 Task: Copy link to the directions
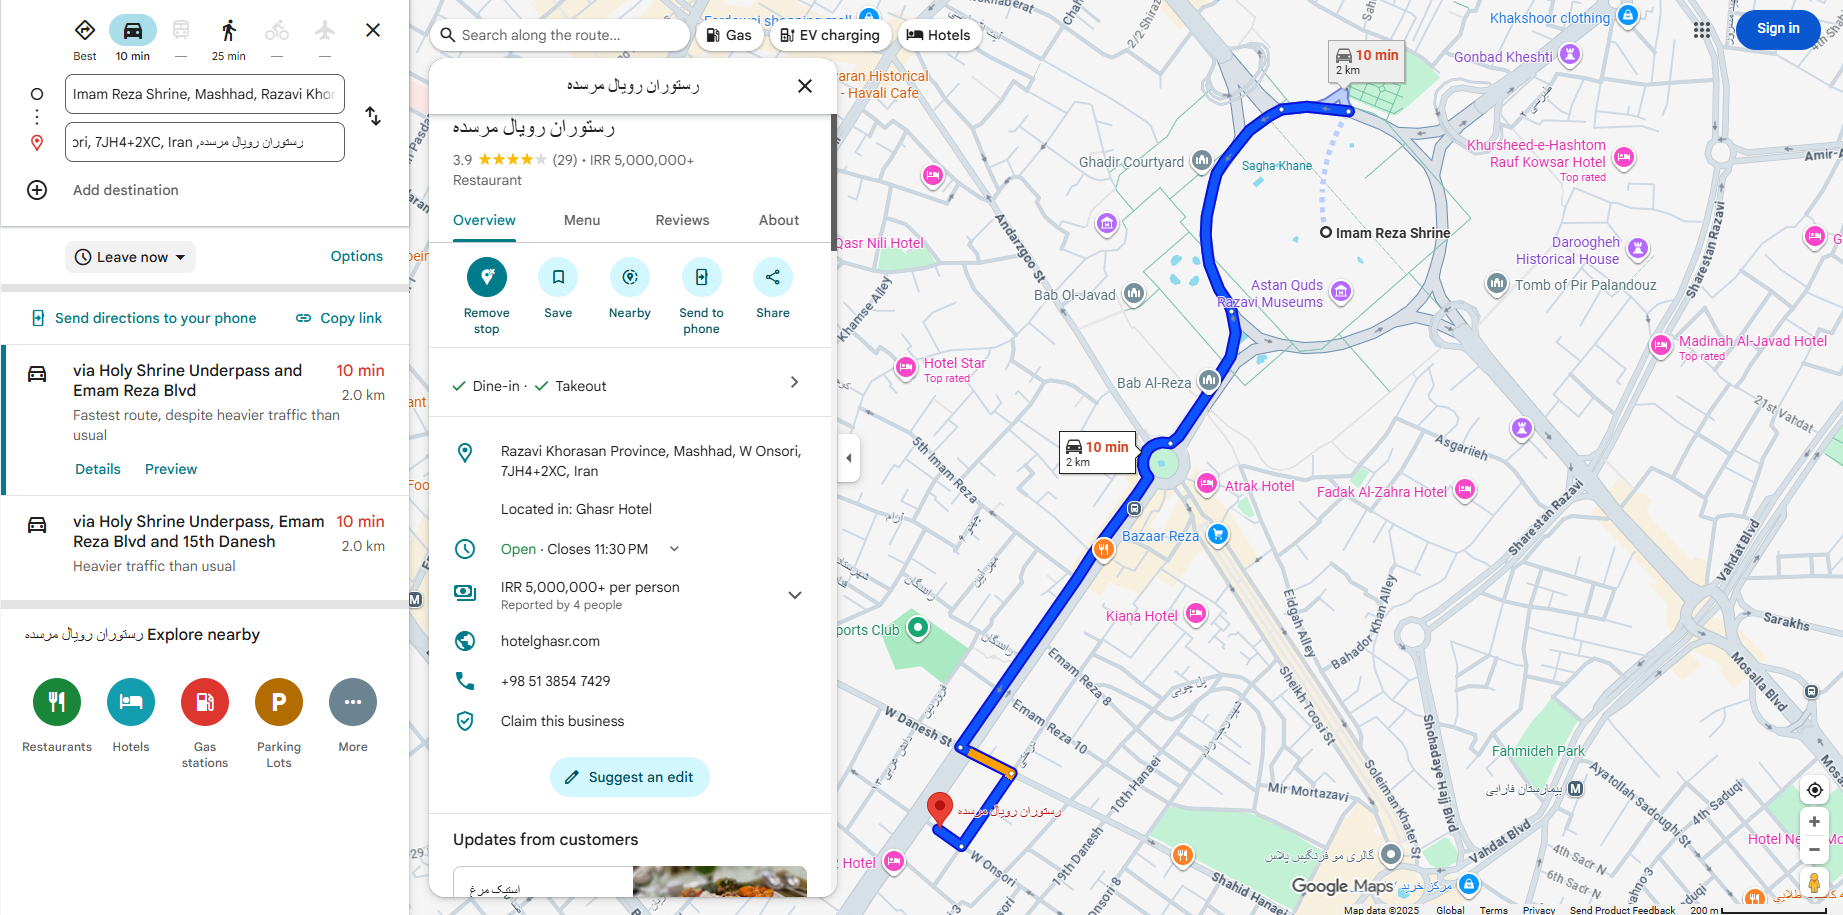339,318
